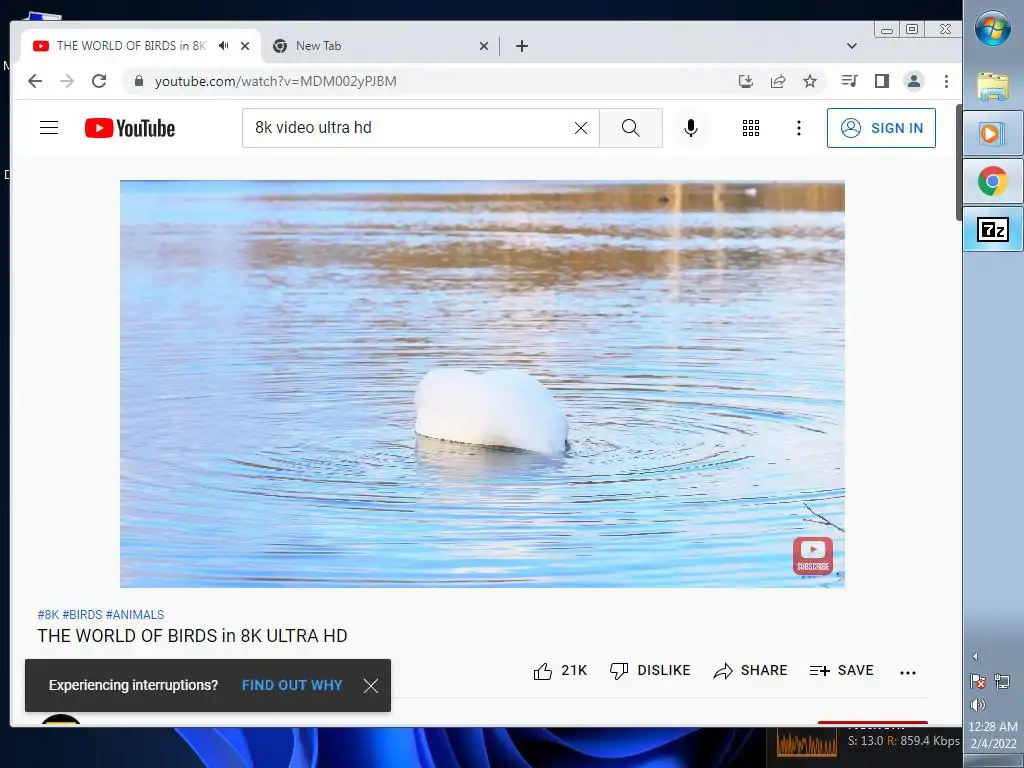The image size is (1024, 768).
Task: Open more actions ellipsis menu
Action: coord(908,672)
